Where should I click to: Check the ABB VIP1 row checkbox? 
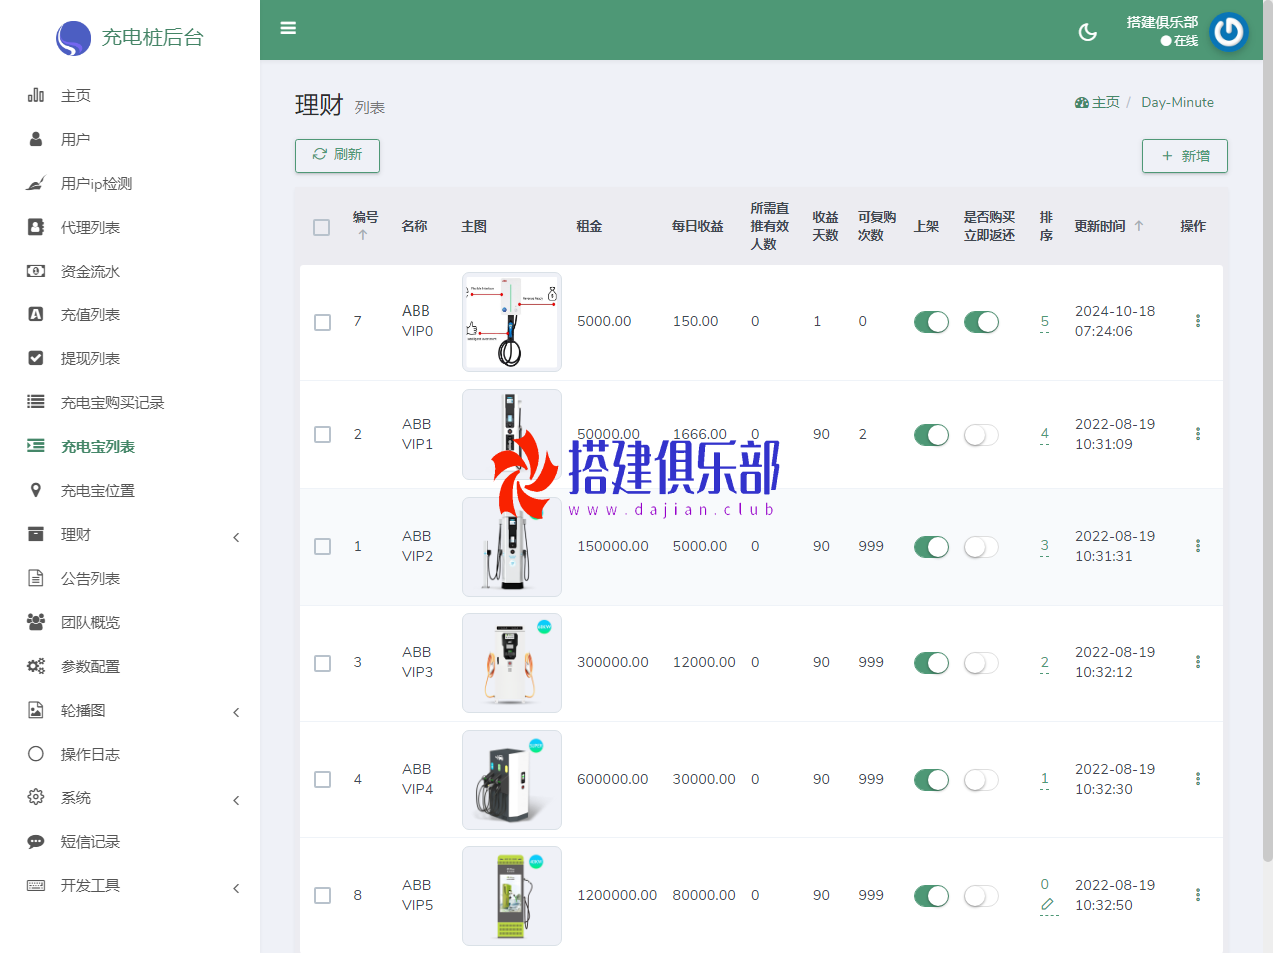(322, 434)
